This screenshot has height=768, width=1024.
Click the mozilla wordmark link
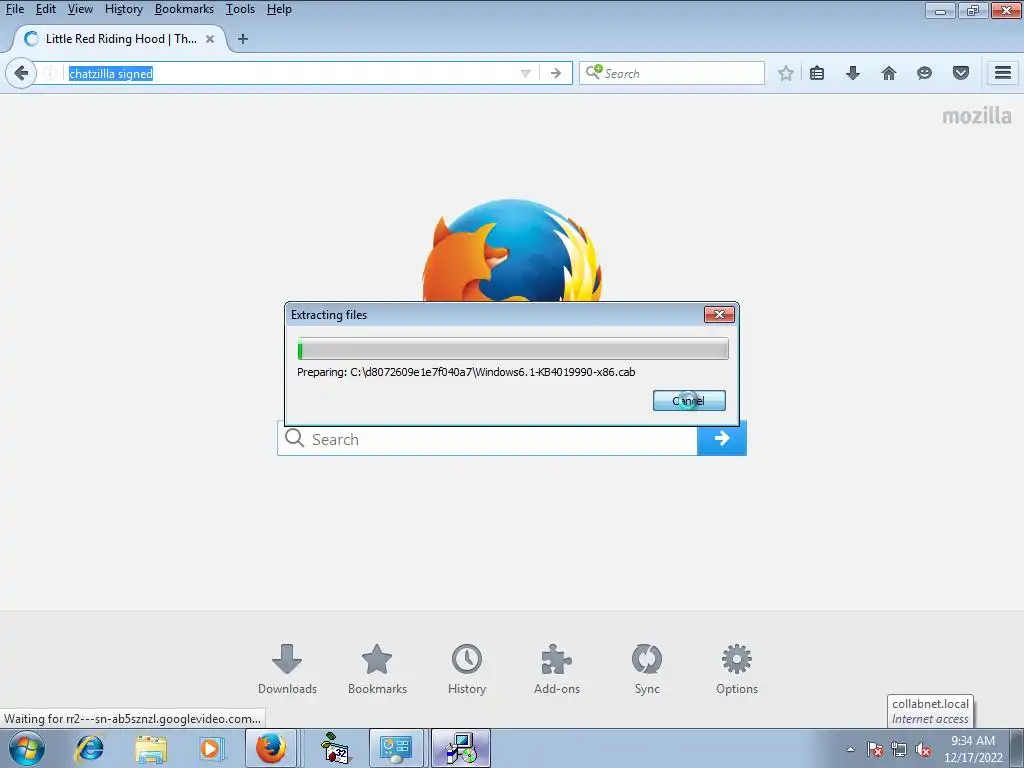976,116
